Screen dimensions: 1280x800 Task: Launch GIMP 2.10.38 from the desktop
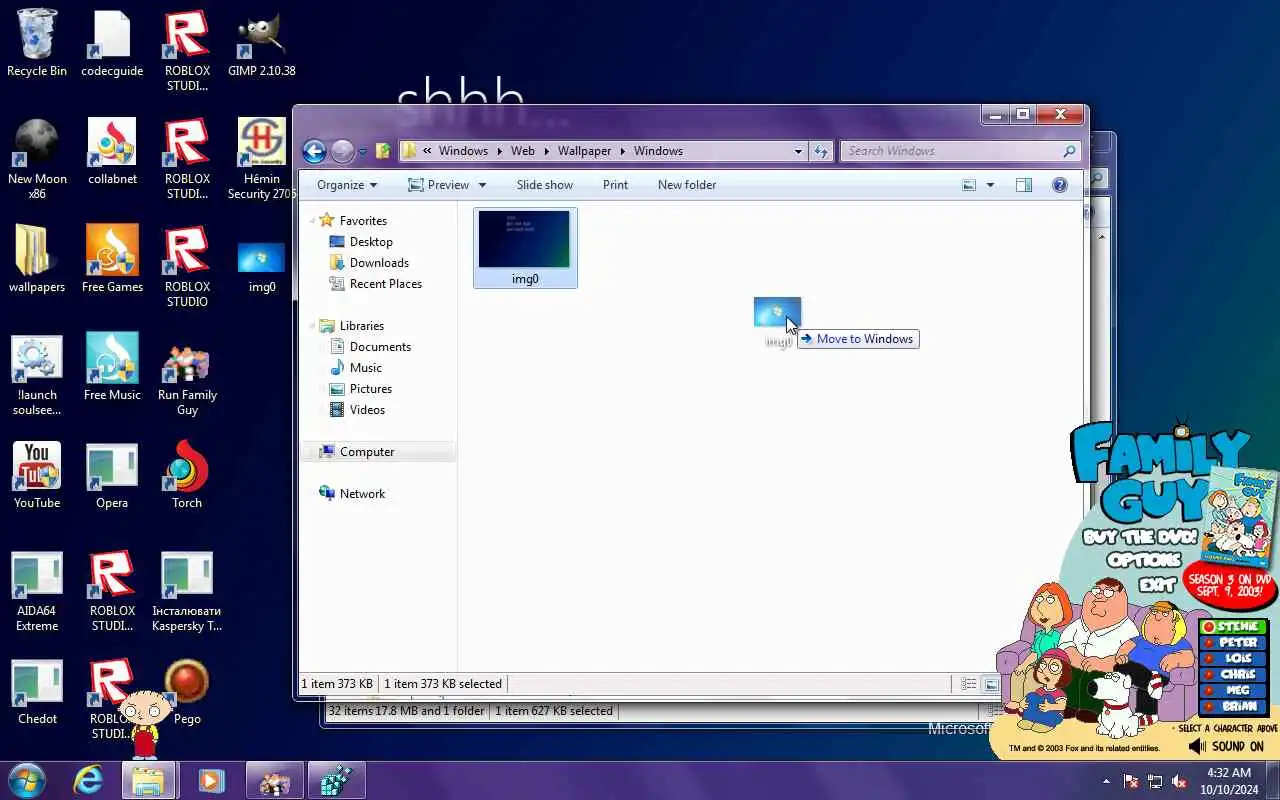pos(261,44)
